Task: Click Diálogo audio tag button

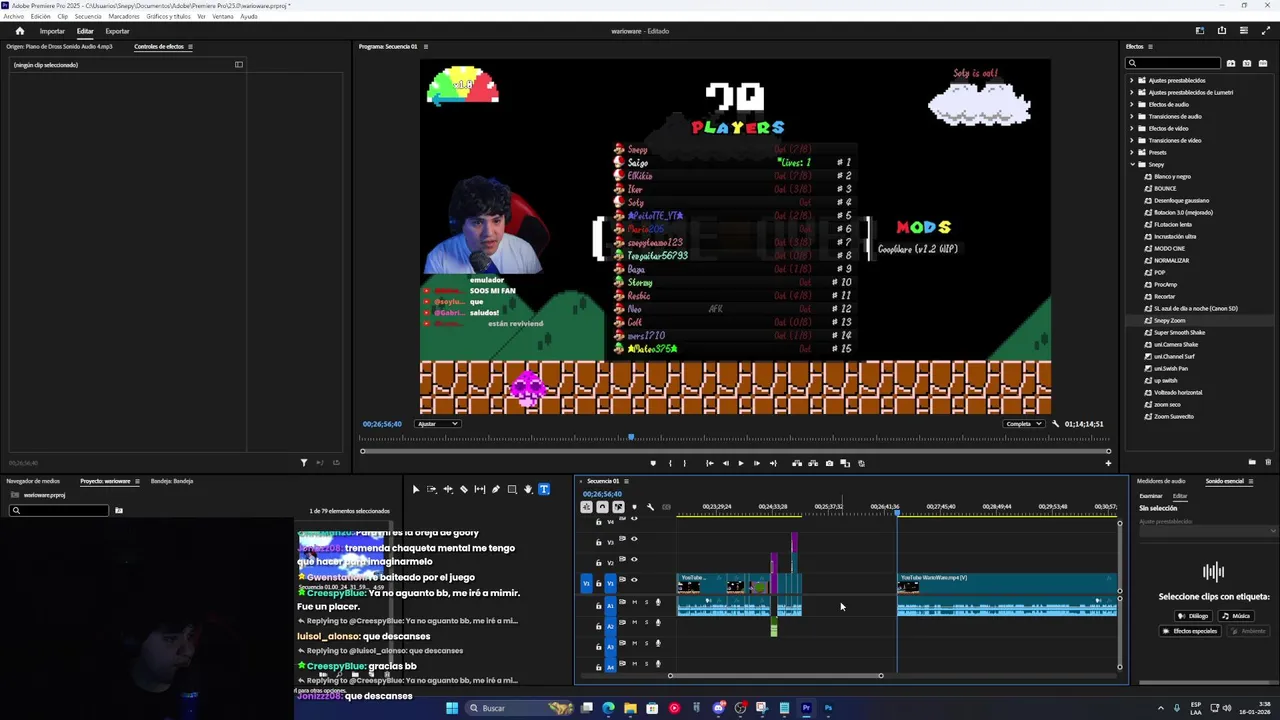Action: click(1194, 616)
